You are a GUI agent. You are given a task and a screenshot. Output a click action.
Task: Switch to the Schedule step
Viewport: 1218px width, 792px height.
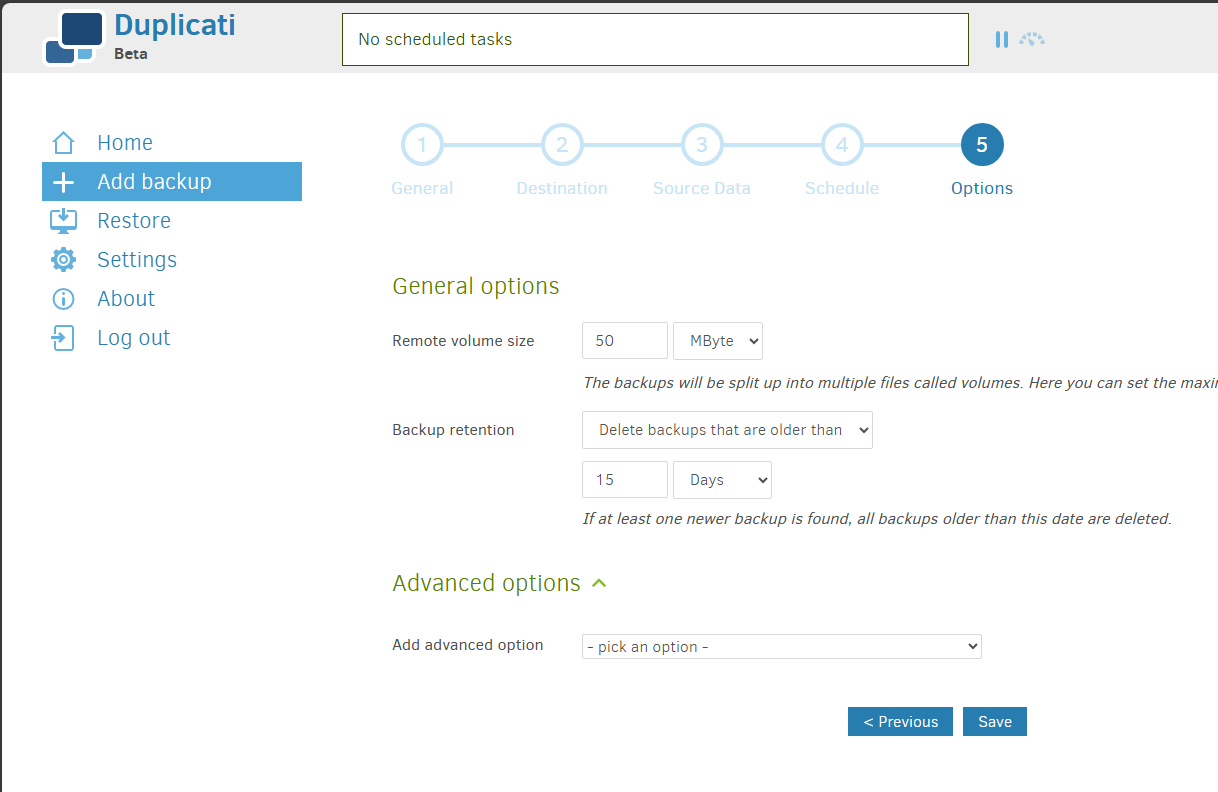[841, 144]
